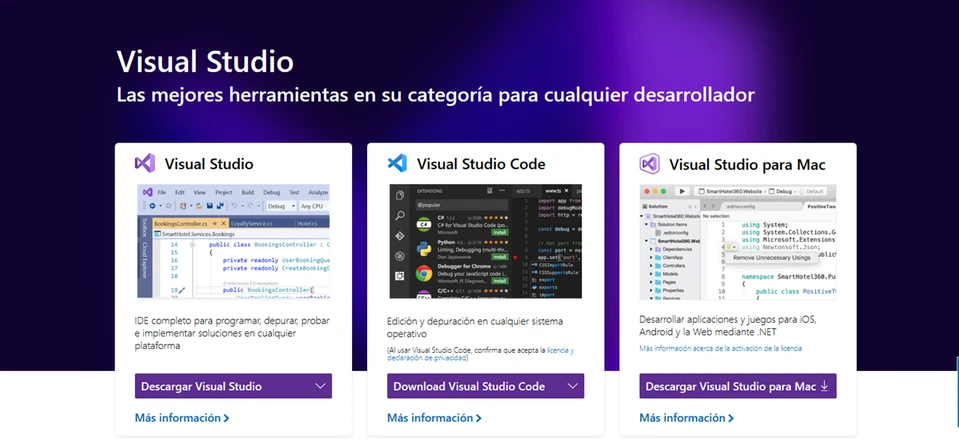Click 'IDE completo para programar' description text

[232, 333]
